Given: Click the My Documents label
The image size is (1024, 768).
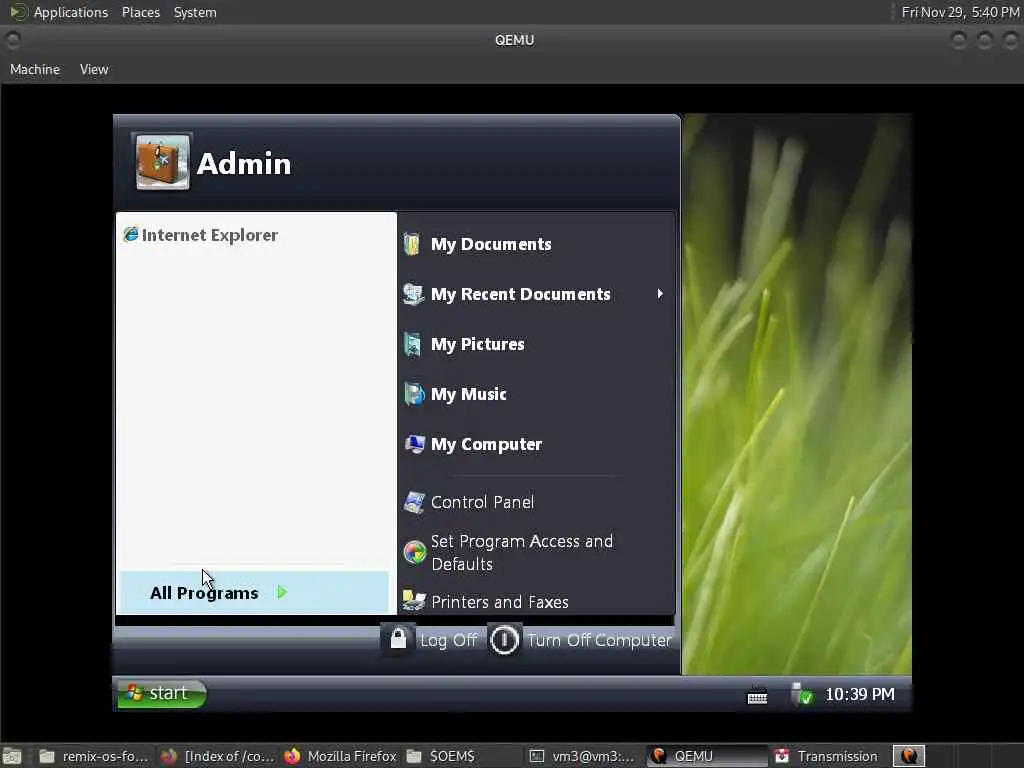Looking at the screenshot, I should click(x=491, y=244).
